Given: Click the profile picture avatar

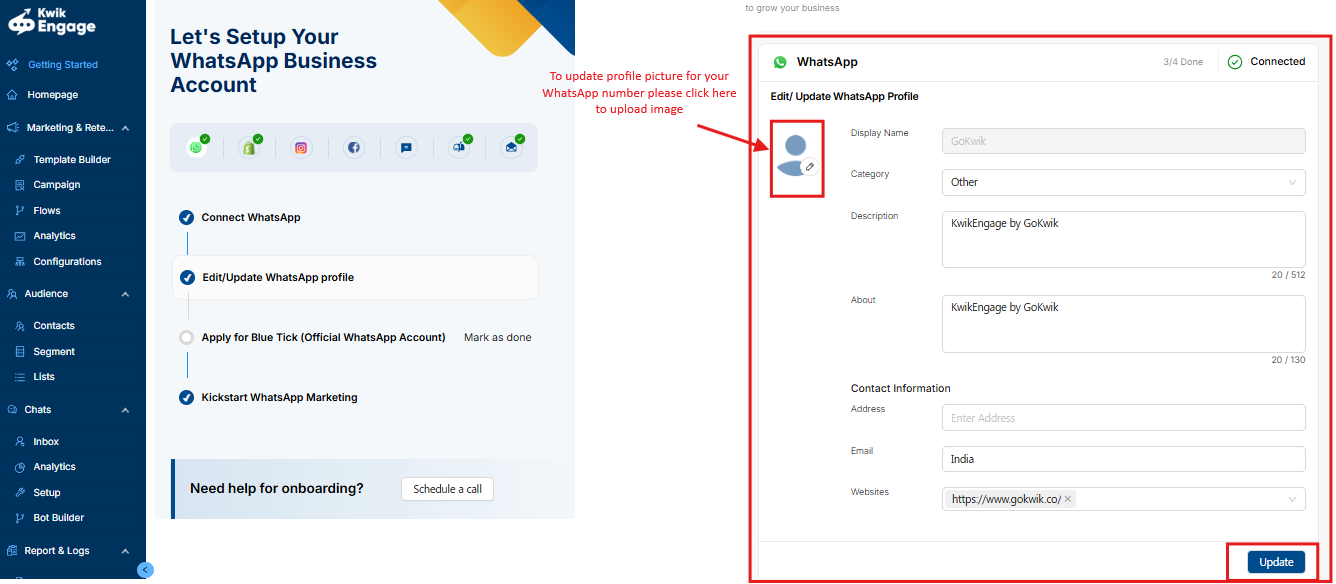Looking at the screenshot, I should point(795,156).
